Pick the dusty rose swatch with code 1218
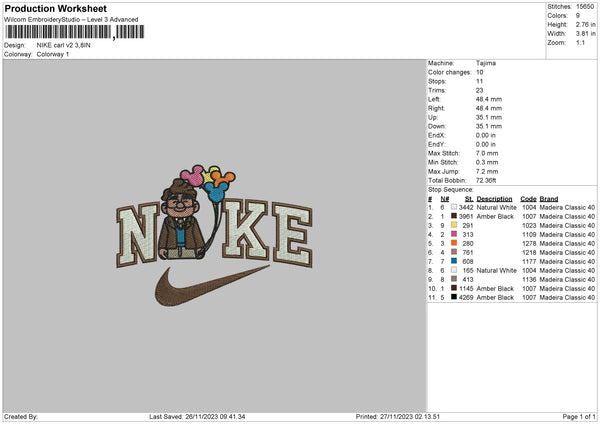The height and width of the screenshot is (424, 600). click(454, 252)
